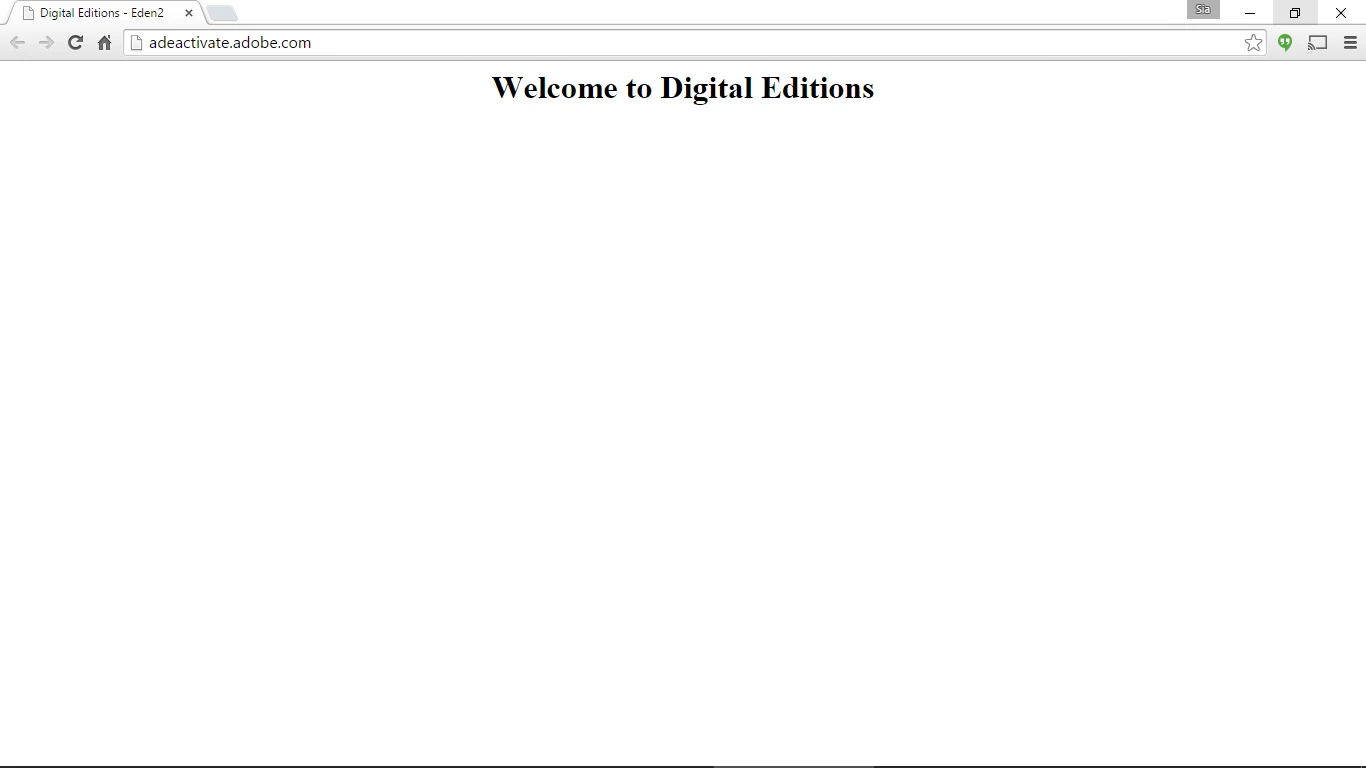This screenshot has height=768, width=1366.
Task: Open the Chrome hamburger menu
Action: point(1350,42)
